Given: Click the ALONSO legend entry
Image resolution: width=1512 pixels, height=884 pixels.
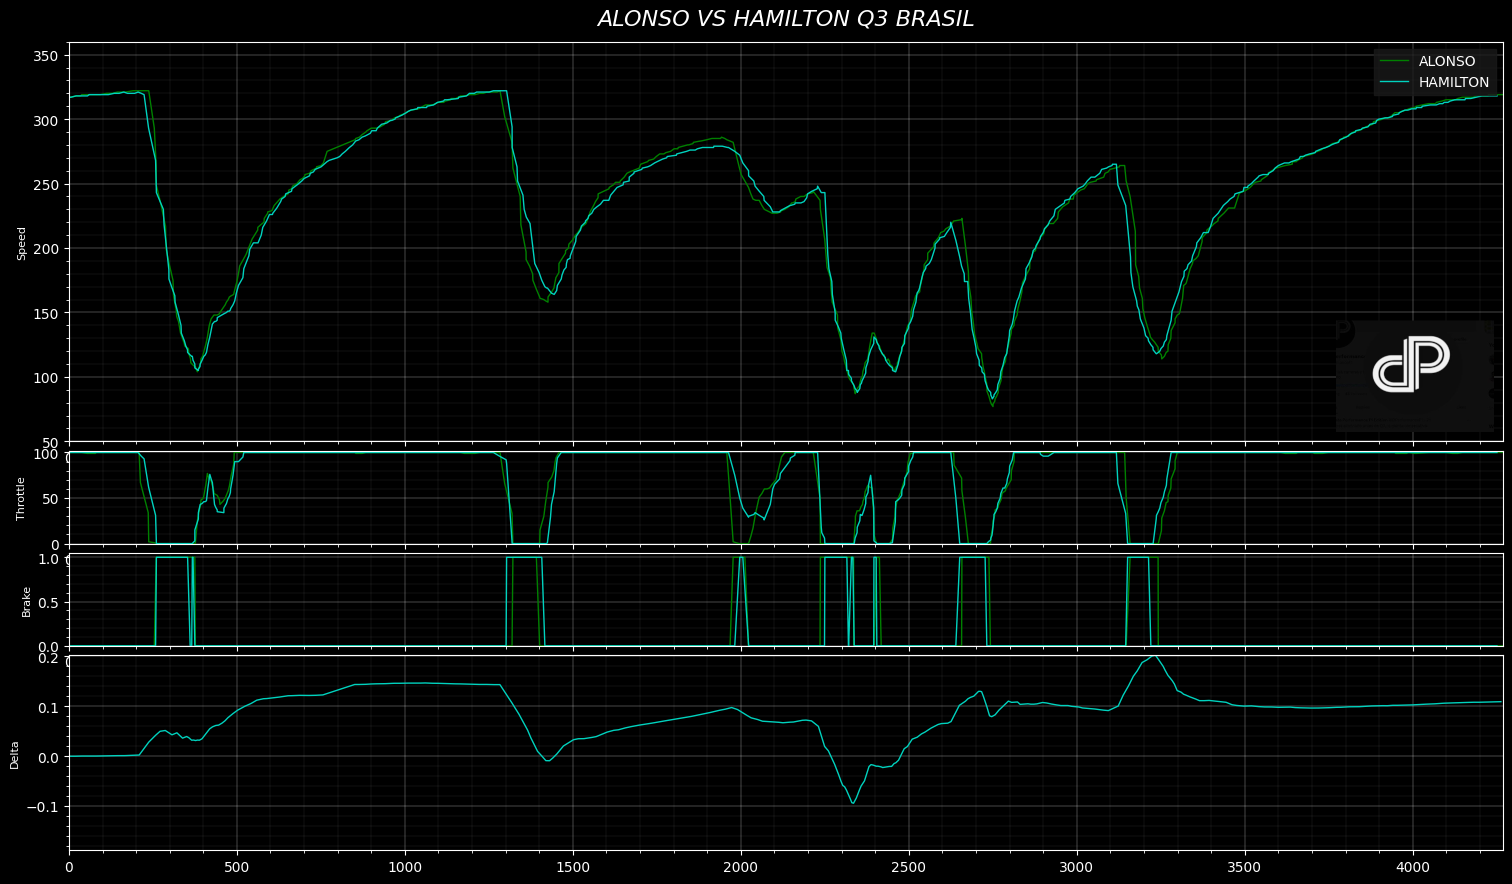Looking at the screenshot, I should click(1446, 62).
